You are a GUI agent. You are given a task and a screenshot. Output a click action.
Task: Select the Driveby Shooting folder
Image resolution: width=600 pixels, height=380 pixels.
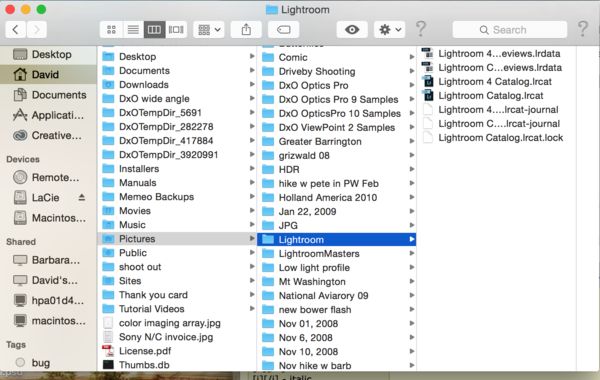click(x=337, y=71)
